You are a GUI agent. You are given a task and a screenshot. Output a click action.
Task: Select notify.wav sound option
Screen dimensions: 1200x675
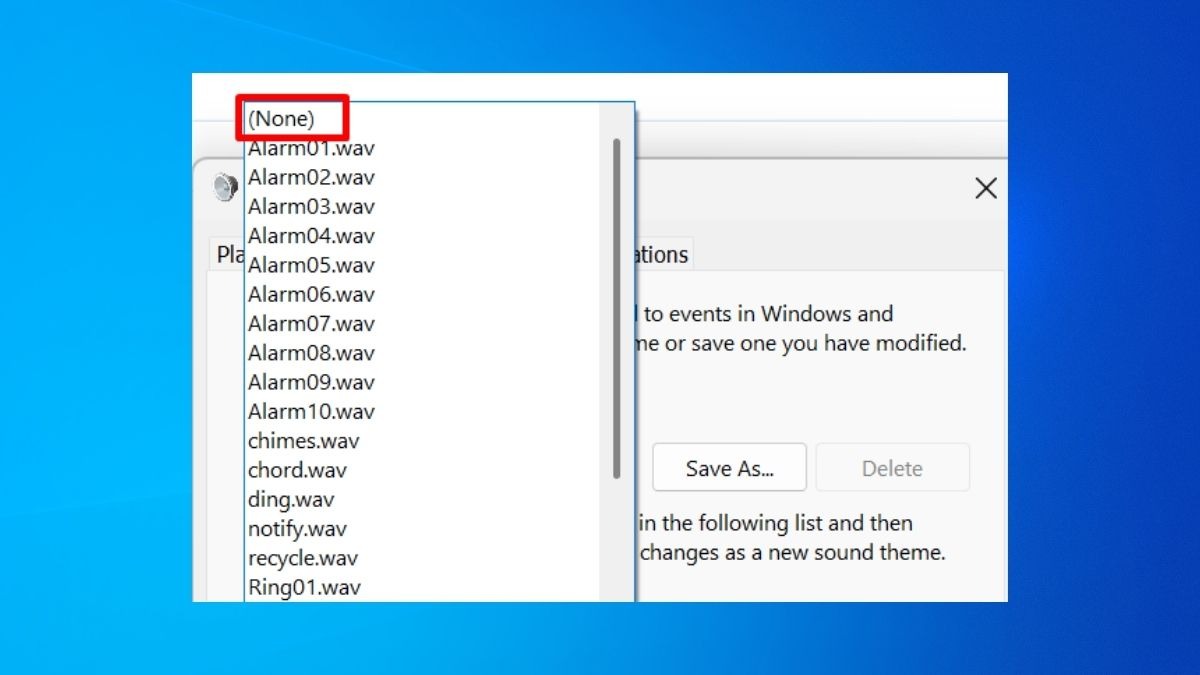click(297, 528)
